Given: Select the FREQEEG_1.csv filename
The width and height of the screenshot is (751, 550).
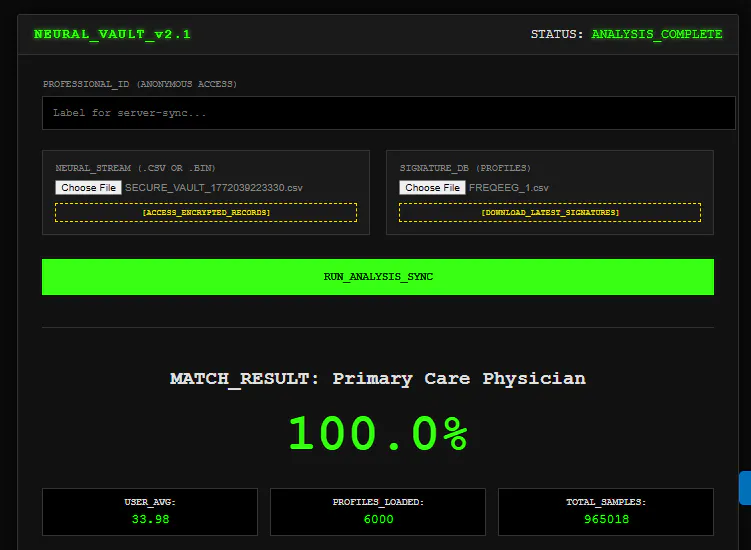Looking at the screenshot, I should tap(509, 188).
